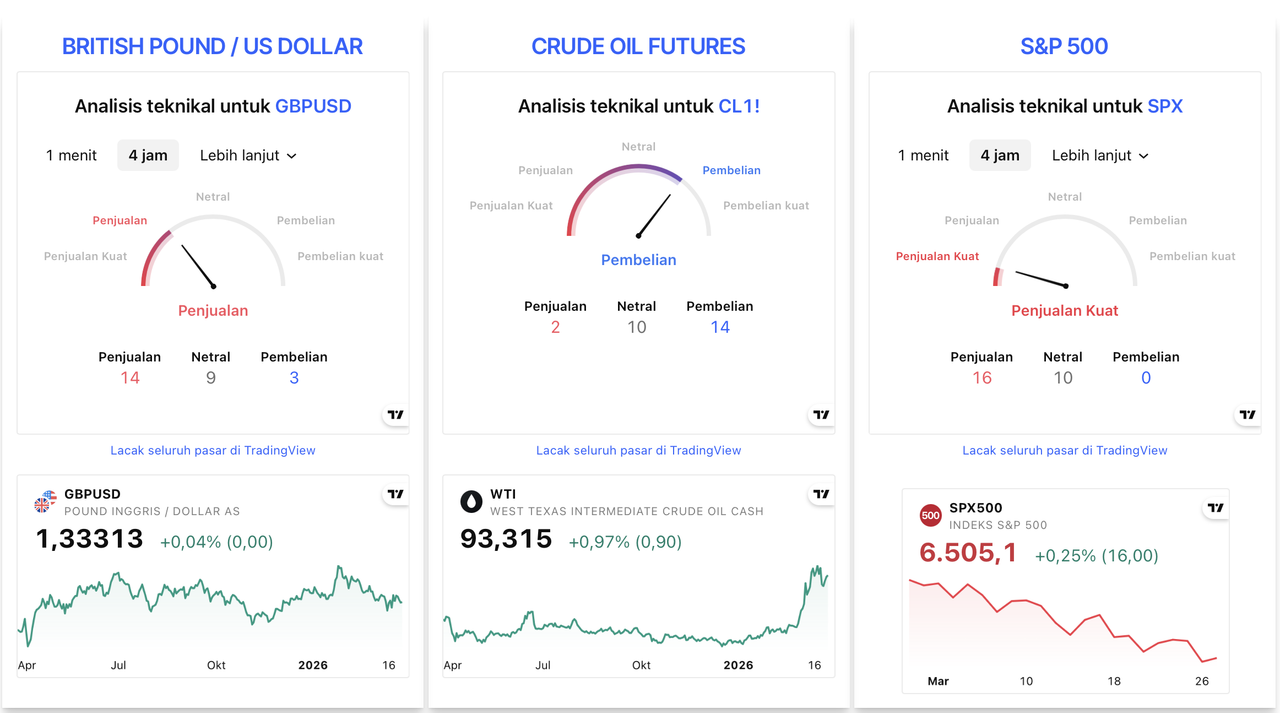Open Lebih lanjut dropdown in SPX widget

(1100, 155)
